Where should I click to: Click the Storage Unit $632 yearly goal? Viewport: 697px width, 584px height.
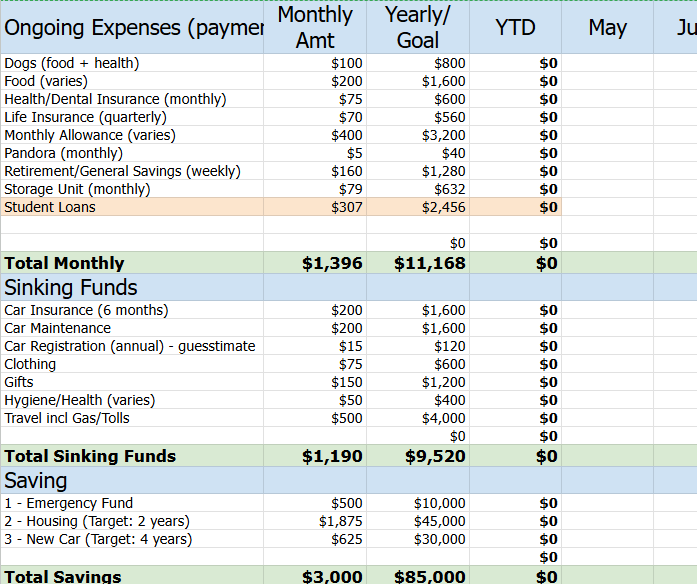[x=449, y=189]
